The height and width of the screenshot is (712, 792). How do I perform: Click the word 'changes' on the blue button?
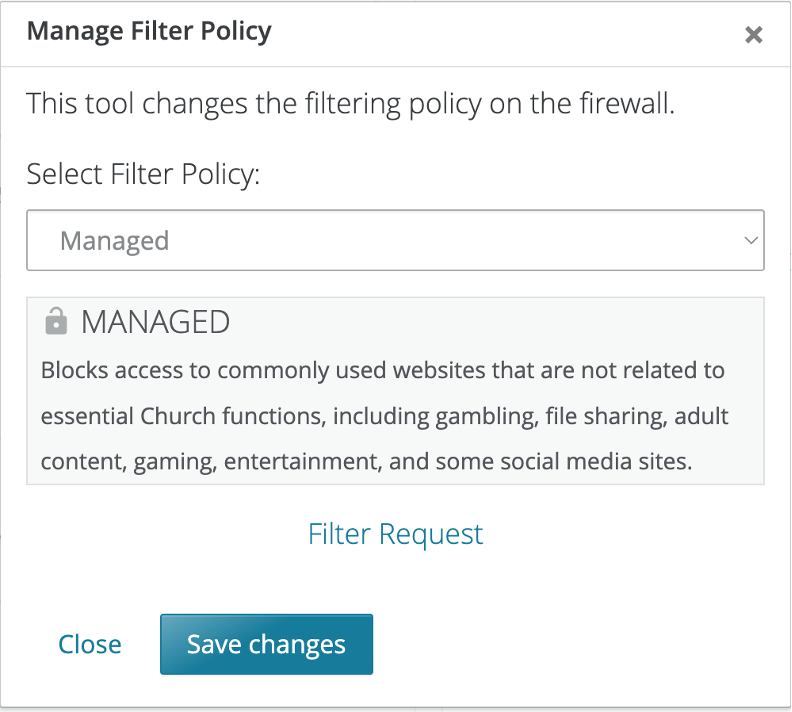click(x=297, y=645)
